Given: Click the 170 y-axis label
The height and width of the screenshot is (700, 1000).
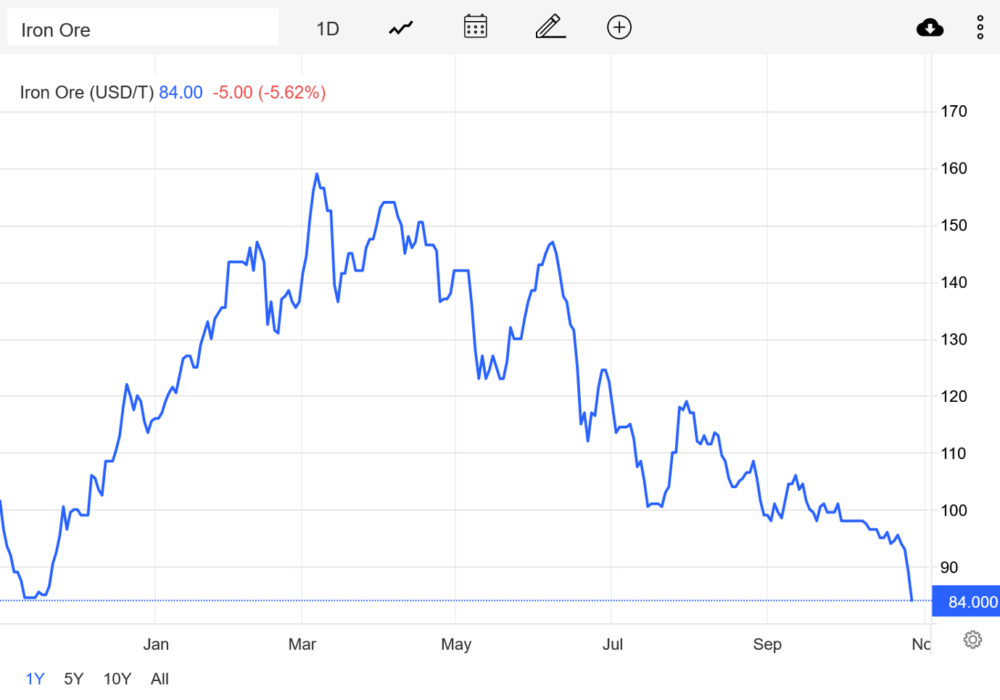Looking at the screenshot, I should pos(953,112).
